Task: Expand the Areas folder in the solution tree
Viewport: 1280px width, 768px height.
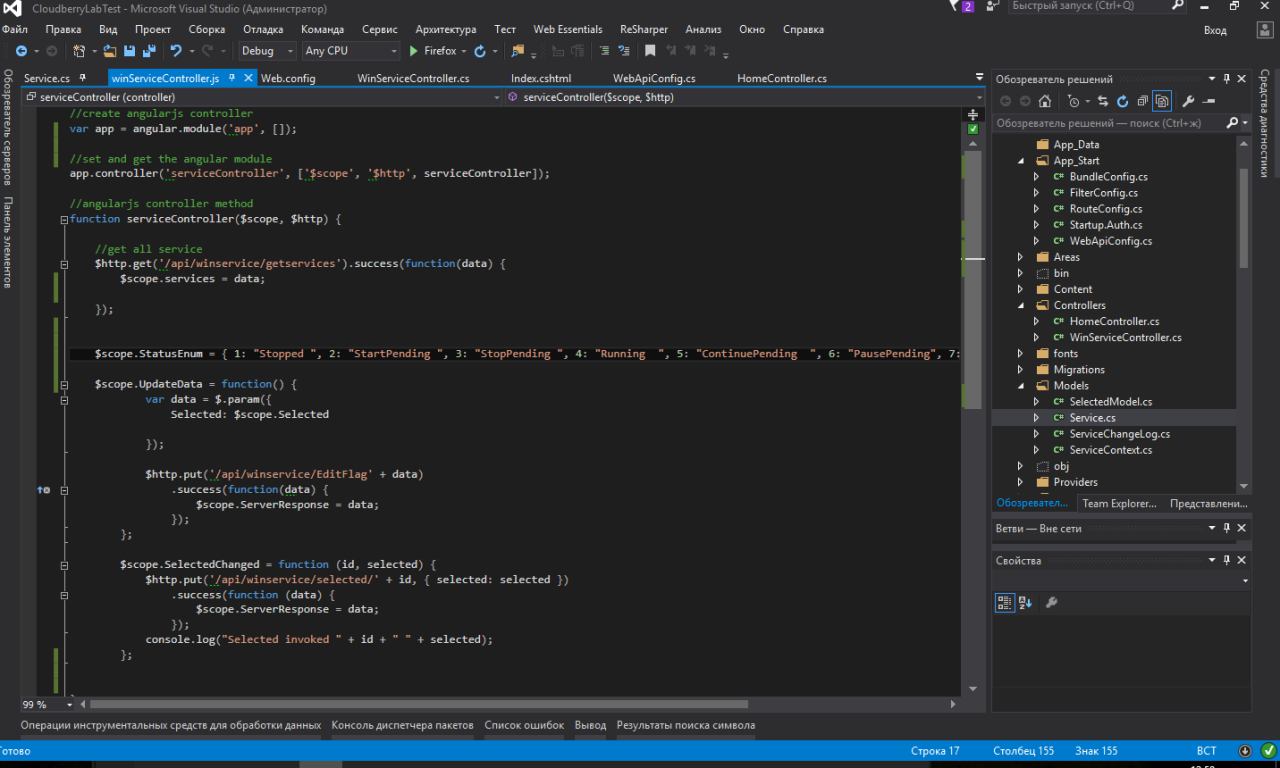Action: (1020, 257)
